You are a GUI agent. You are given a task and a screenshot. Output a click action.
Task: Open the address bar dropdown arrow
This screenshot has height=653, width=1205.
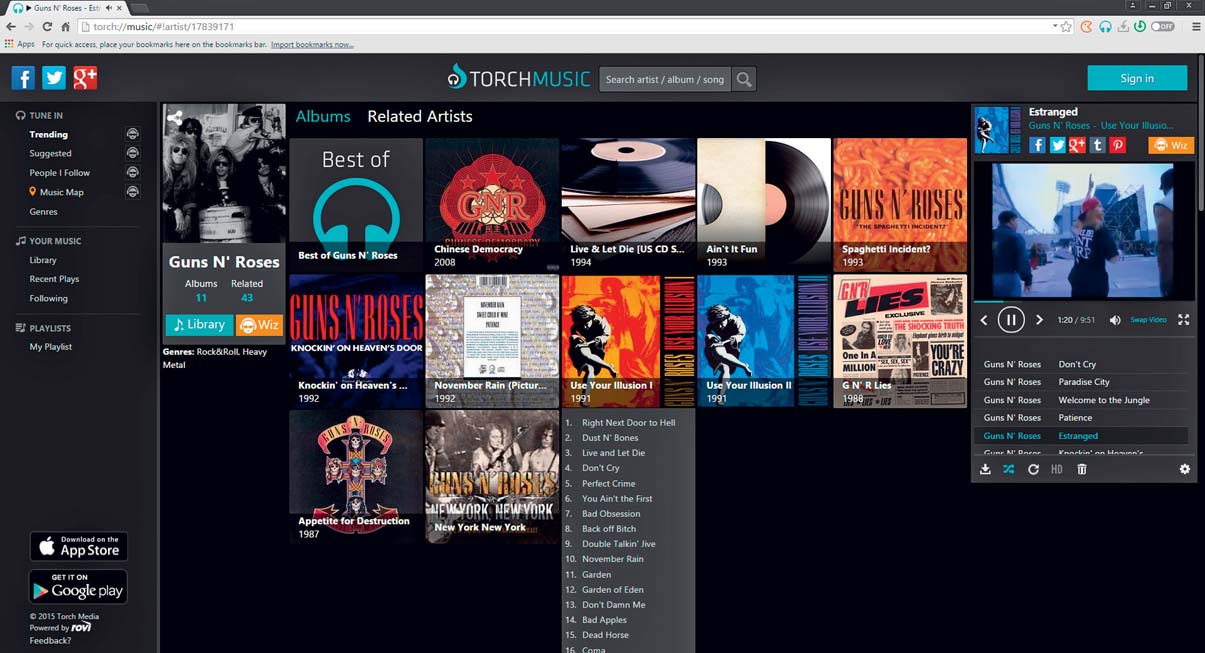point(1055,26)
